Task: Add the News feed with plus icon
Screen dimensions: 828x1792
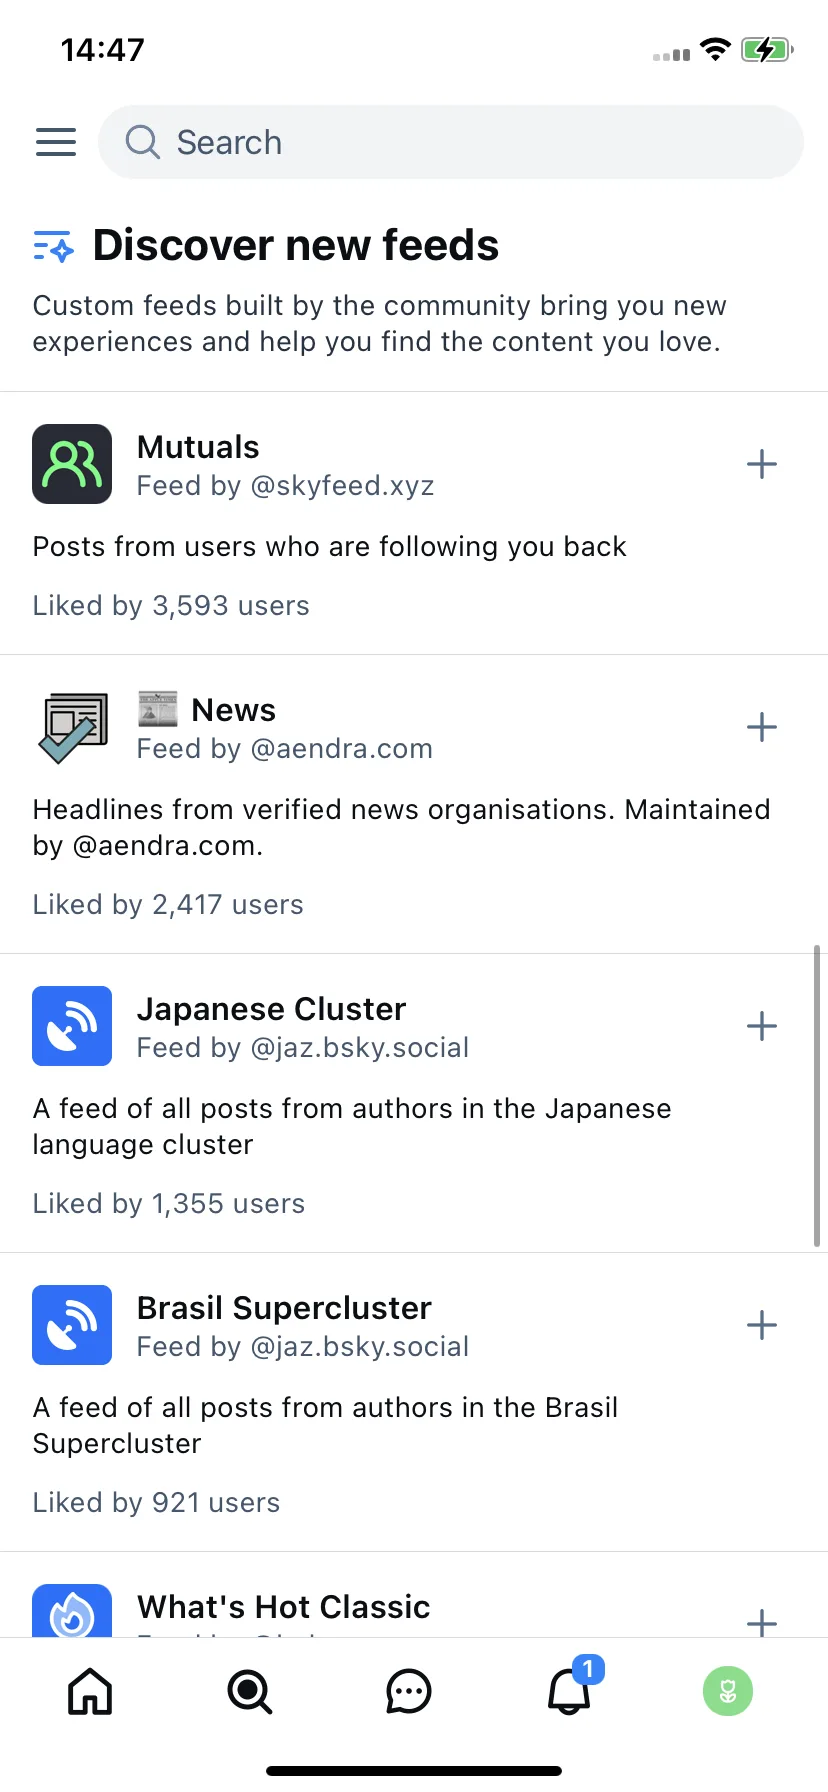Action: [762, 727]
